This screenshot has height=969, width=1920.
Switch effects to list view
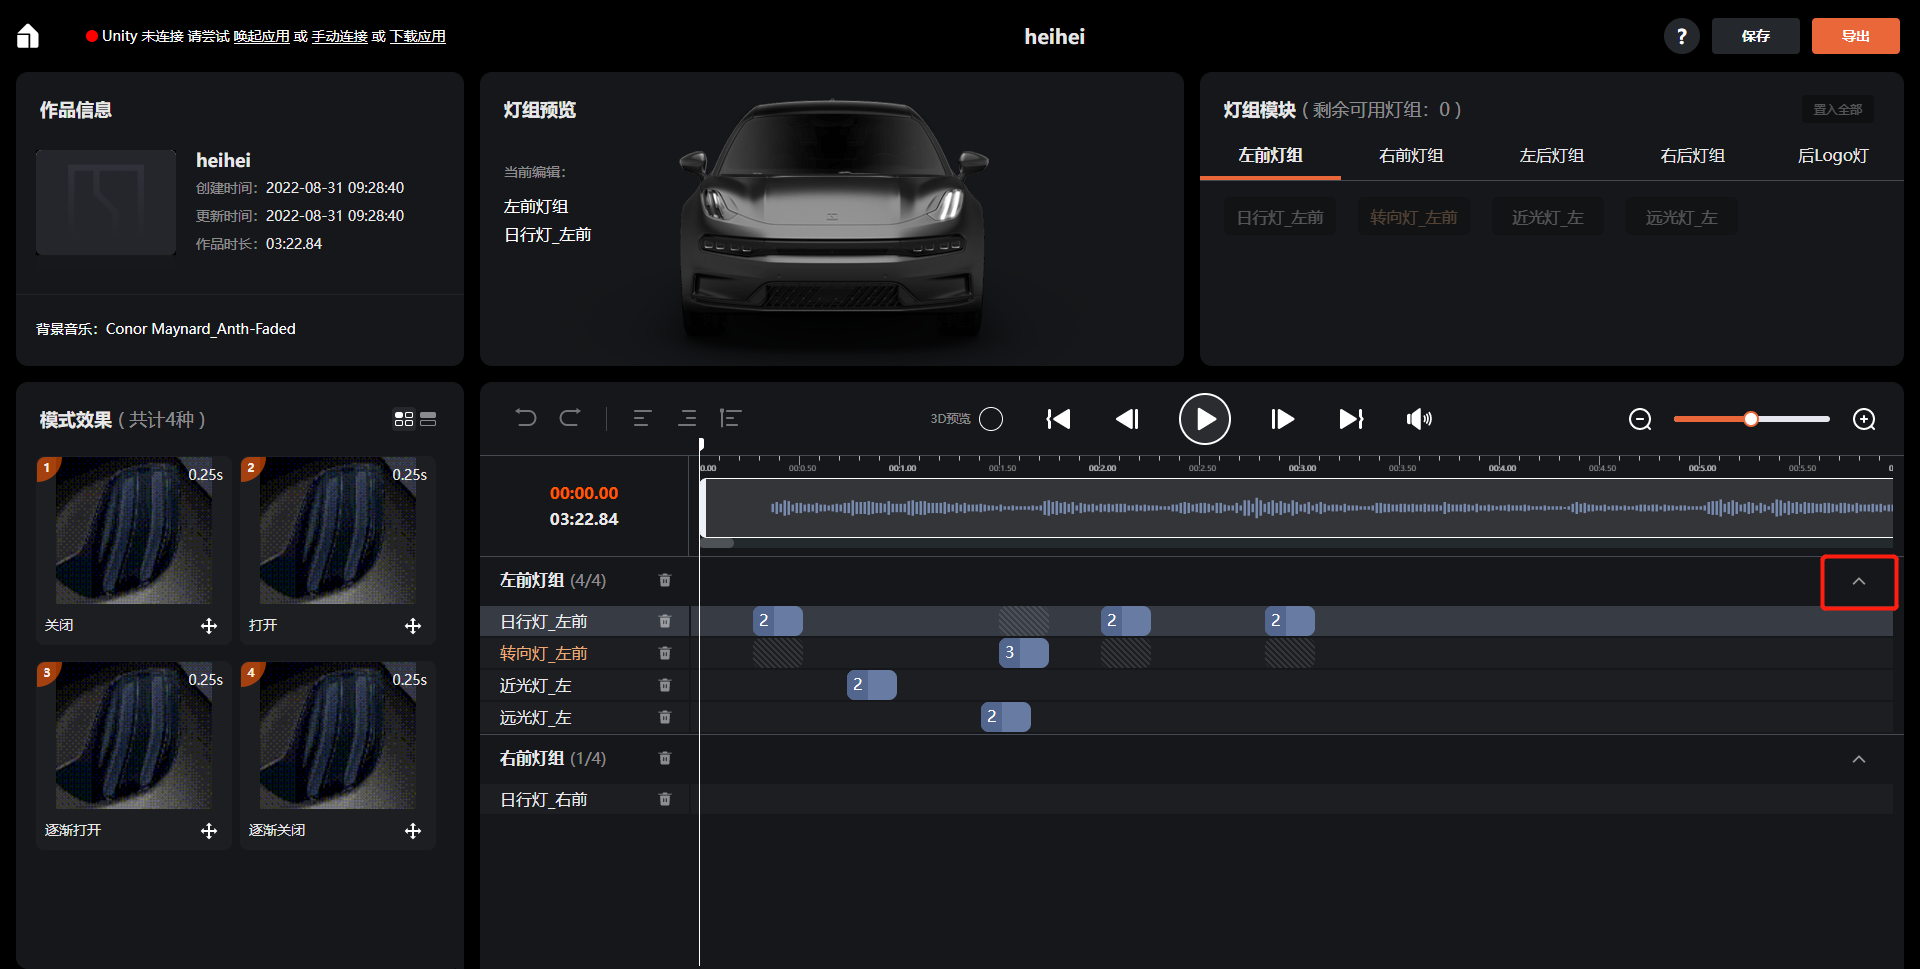tap(428, 419)
